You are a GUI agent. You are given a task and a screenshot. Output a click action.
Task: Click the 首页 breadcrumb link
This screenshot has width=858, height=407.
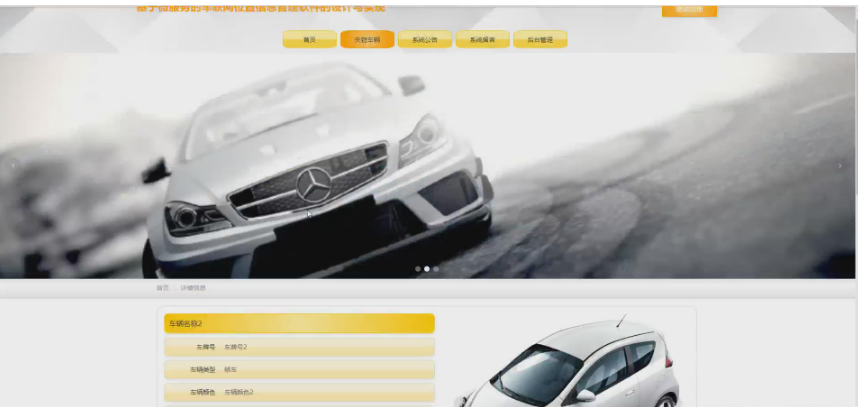[163, 288]
